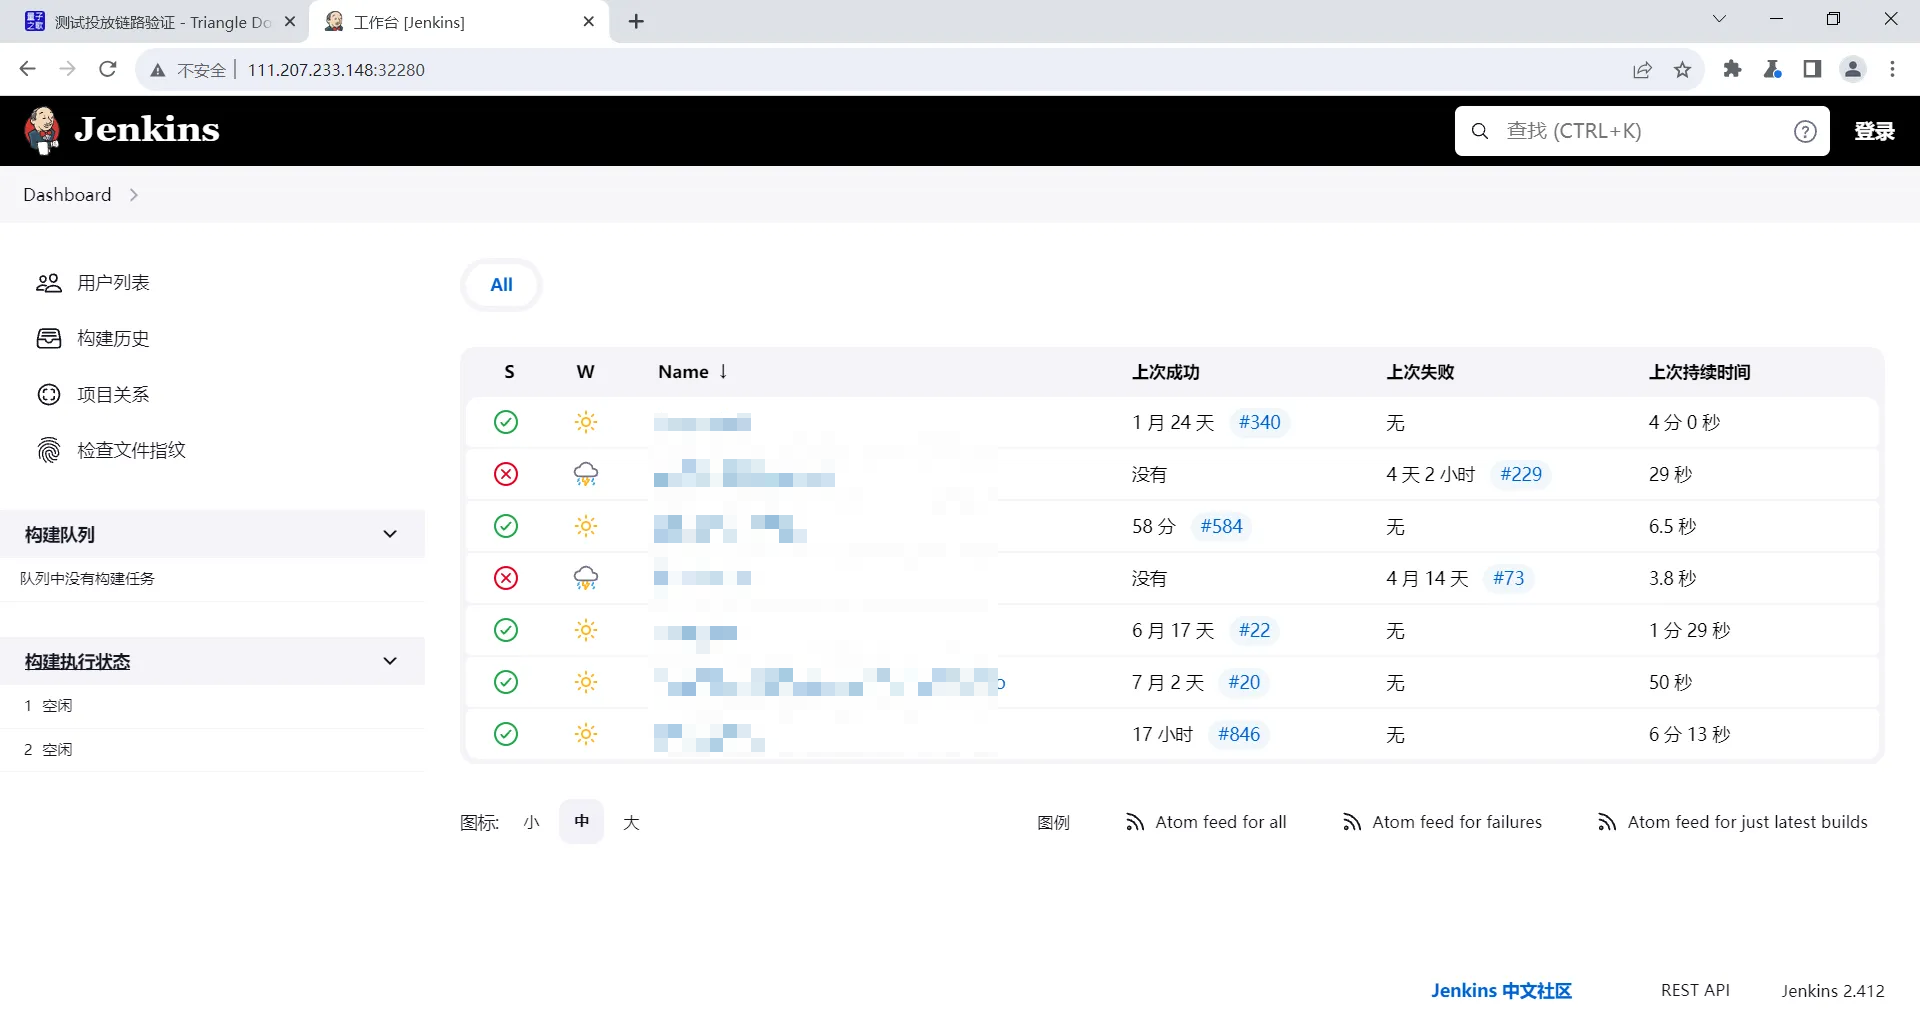This screenshot has width=1920, height=1030.
Task: Open 用户列表 from the sidebar
Action: [113, 283]
